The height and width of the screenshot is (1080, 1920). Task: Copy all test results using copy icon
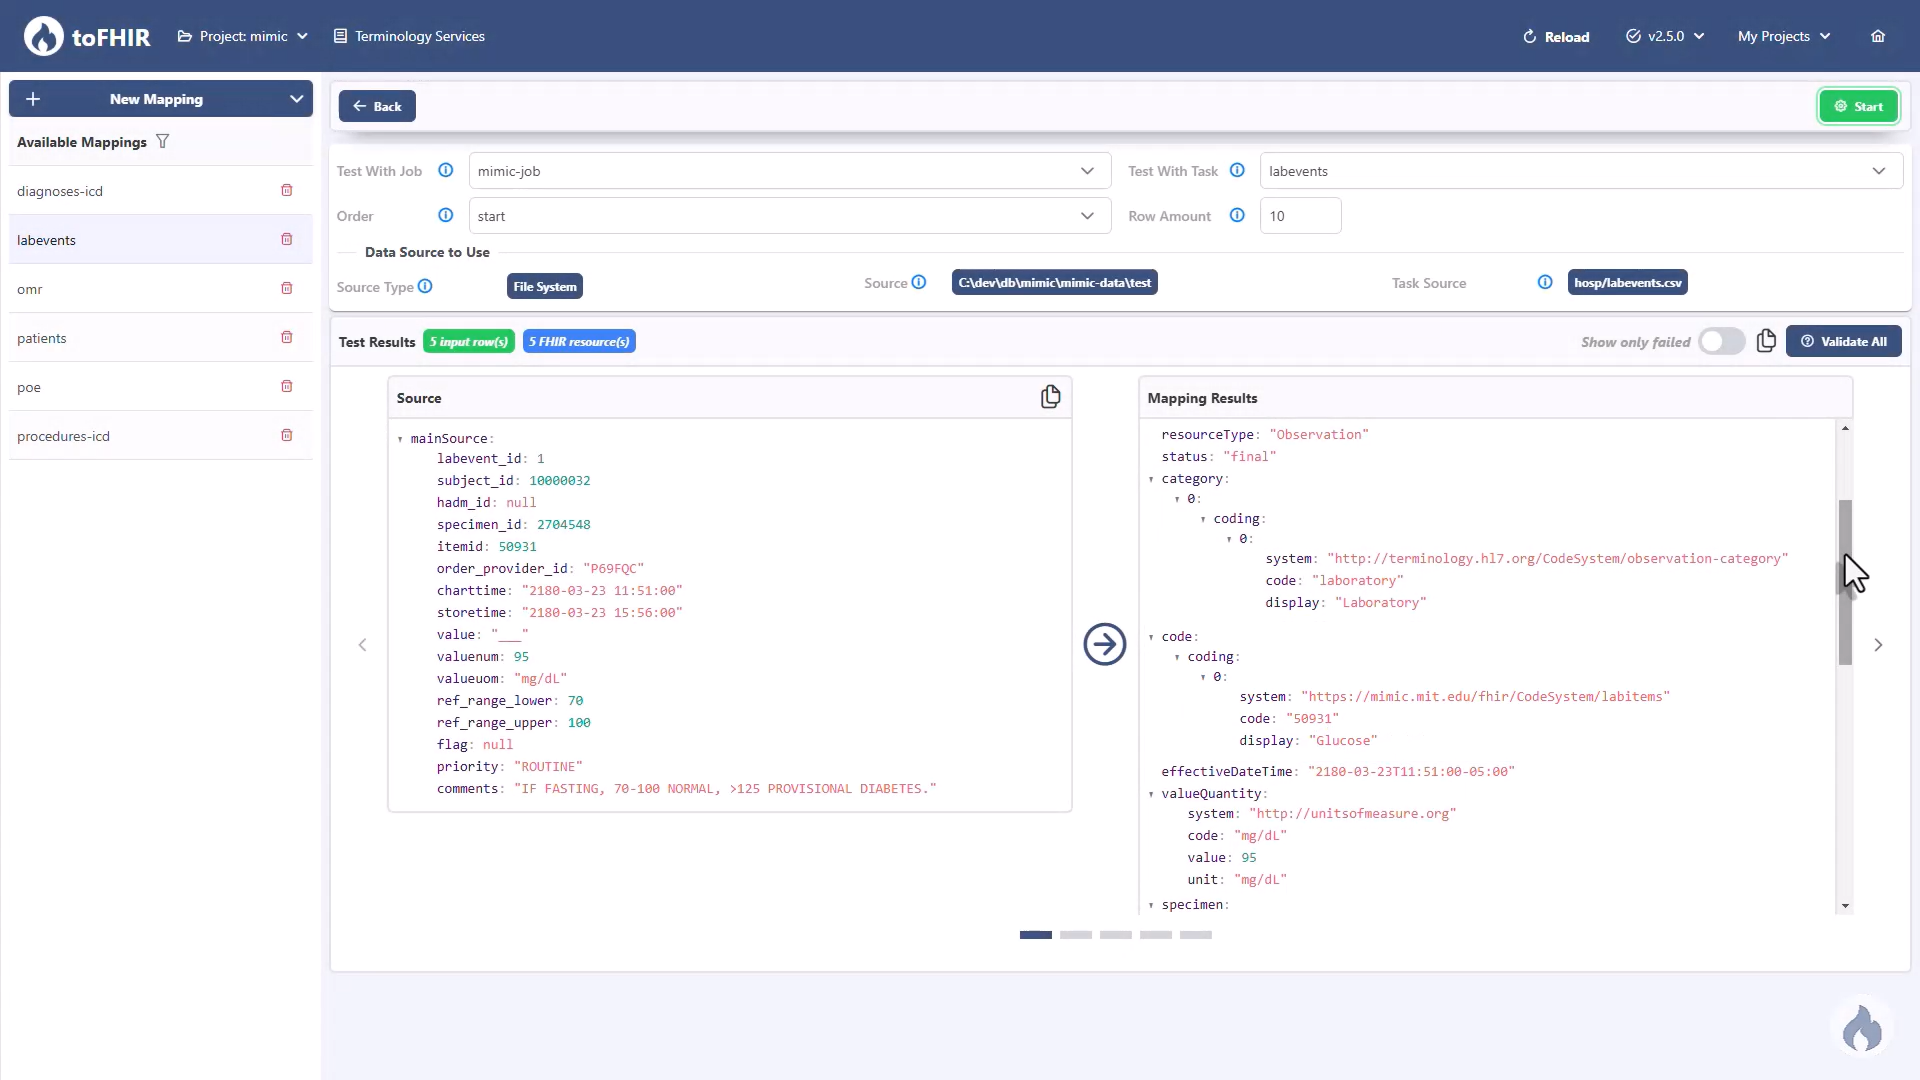pyautogui.click(x=1766, y=341)
